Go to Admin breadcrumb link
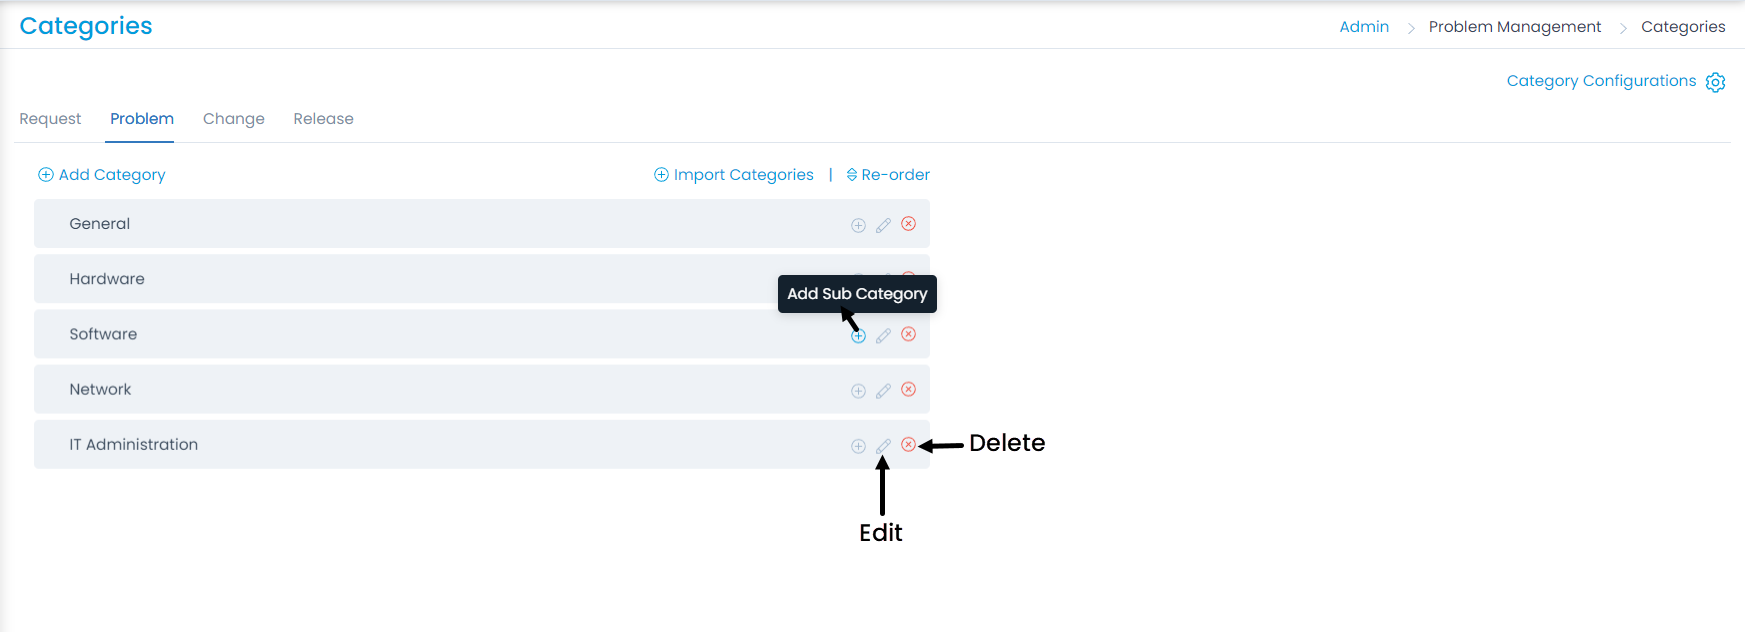Viewport: 1746px width, 632px height. [1364, 27]
